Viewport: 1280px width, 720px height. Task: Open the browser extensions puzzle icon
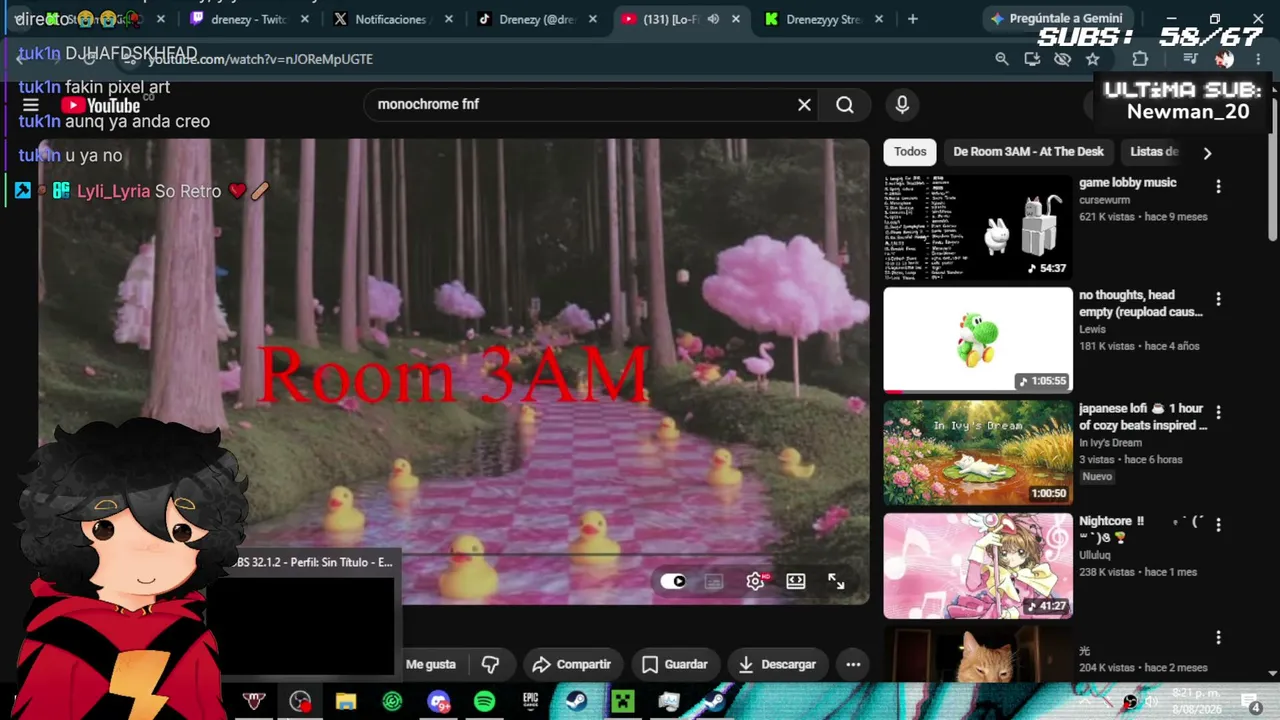pos(1140,59)
